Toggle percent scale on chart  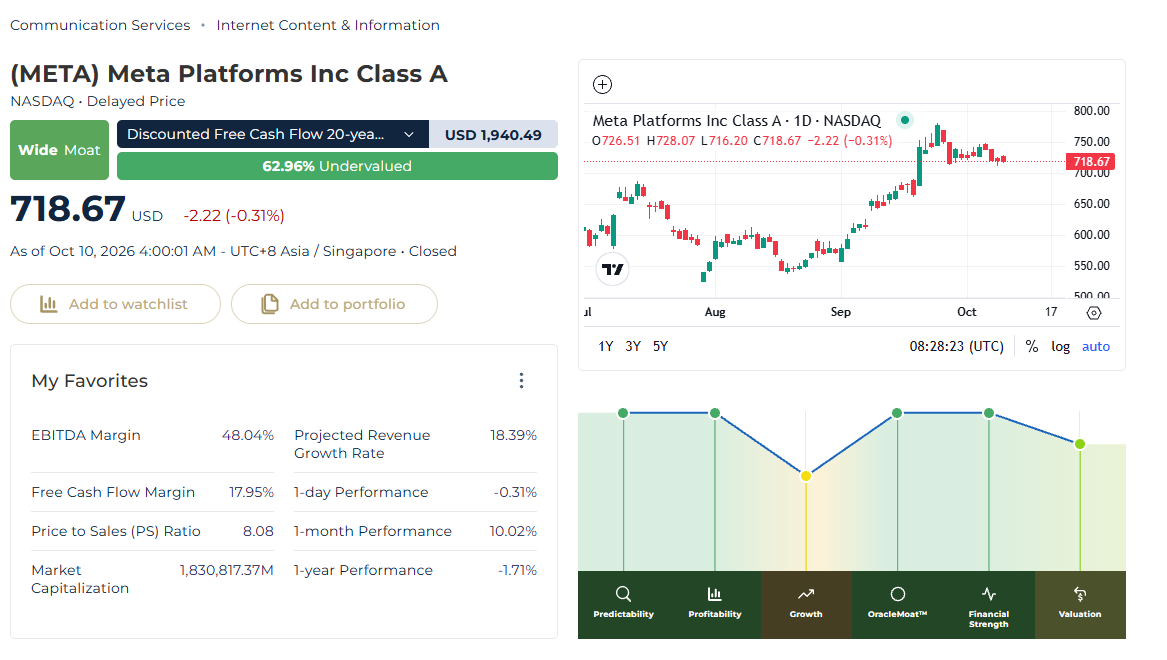point(1032,346)
